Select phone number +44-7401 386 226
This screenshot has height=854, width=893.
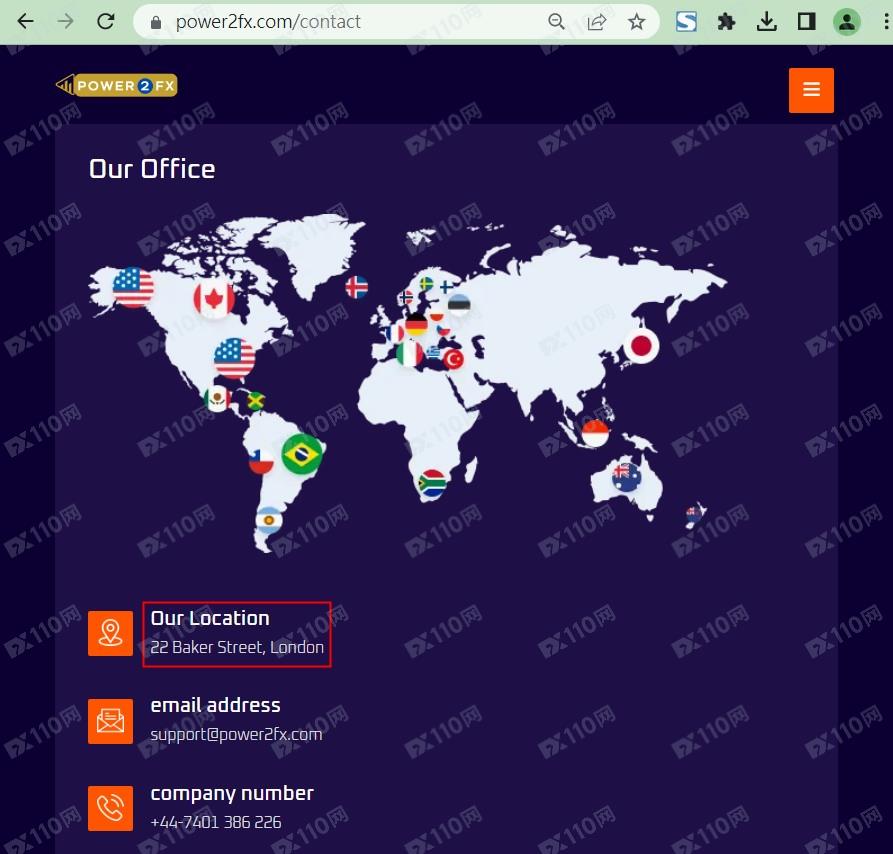click(216, 822)
